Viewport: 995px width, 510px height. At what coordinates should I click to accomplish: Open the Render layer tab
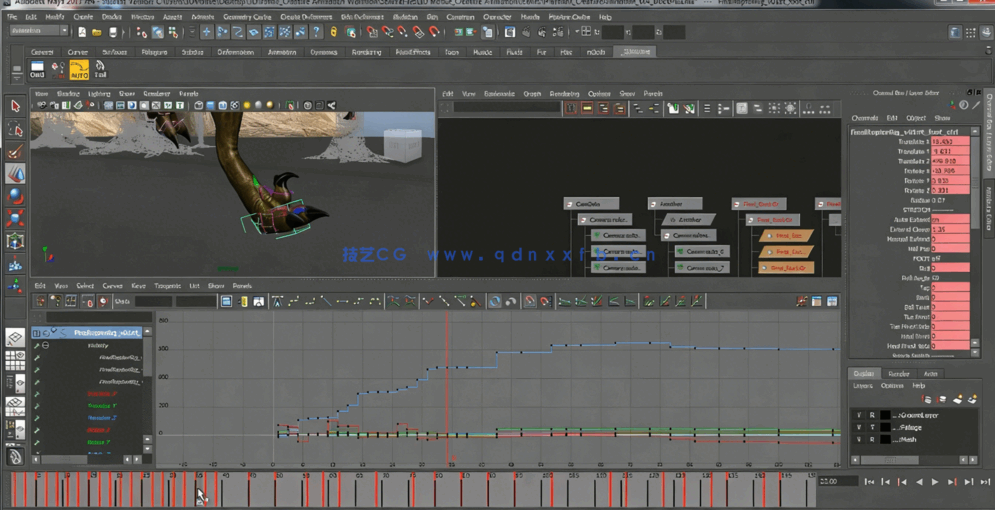[x=899, y=374]
